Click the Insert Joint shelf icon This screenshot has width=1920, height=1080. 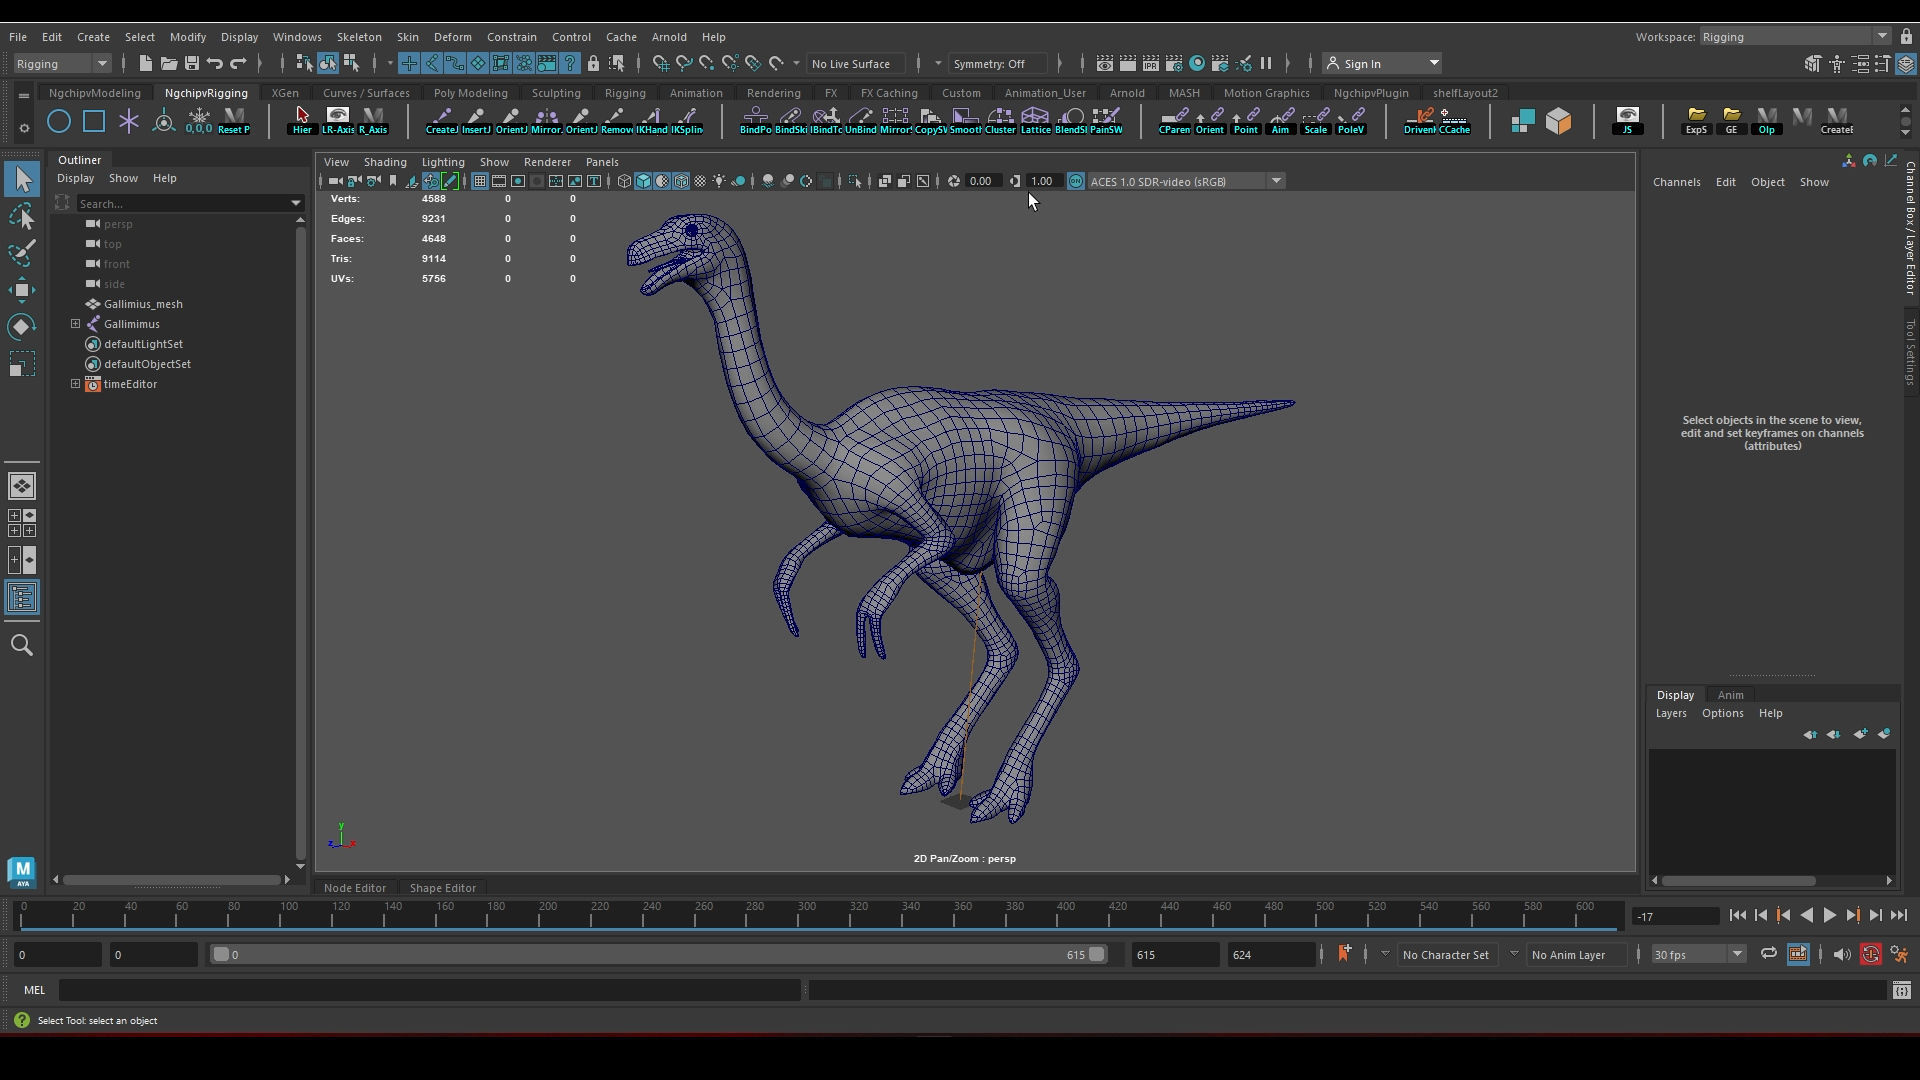tap(476, 121)
